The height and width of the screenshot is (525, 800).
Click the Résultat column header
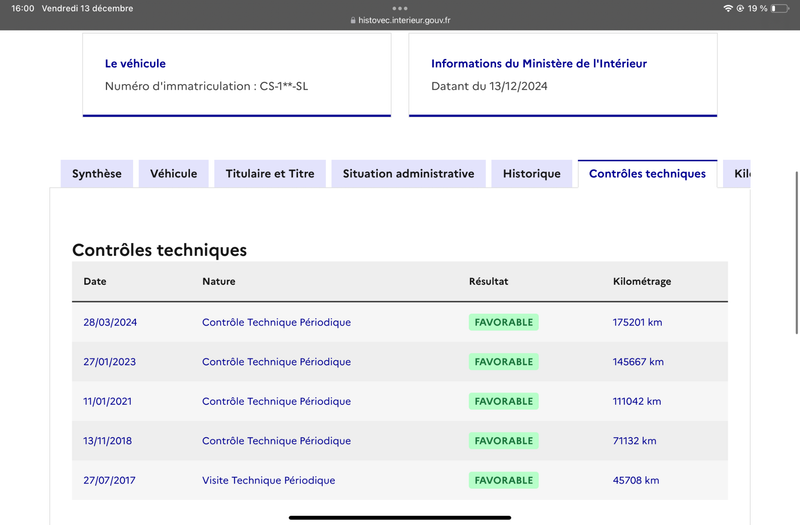tap(488, 282)
